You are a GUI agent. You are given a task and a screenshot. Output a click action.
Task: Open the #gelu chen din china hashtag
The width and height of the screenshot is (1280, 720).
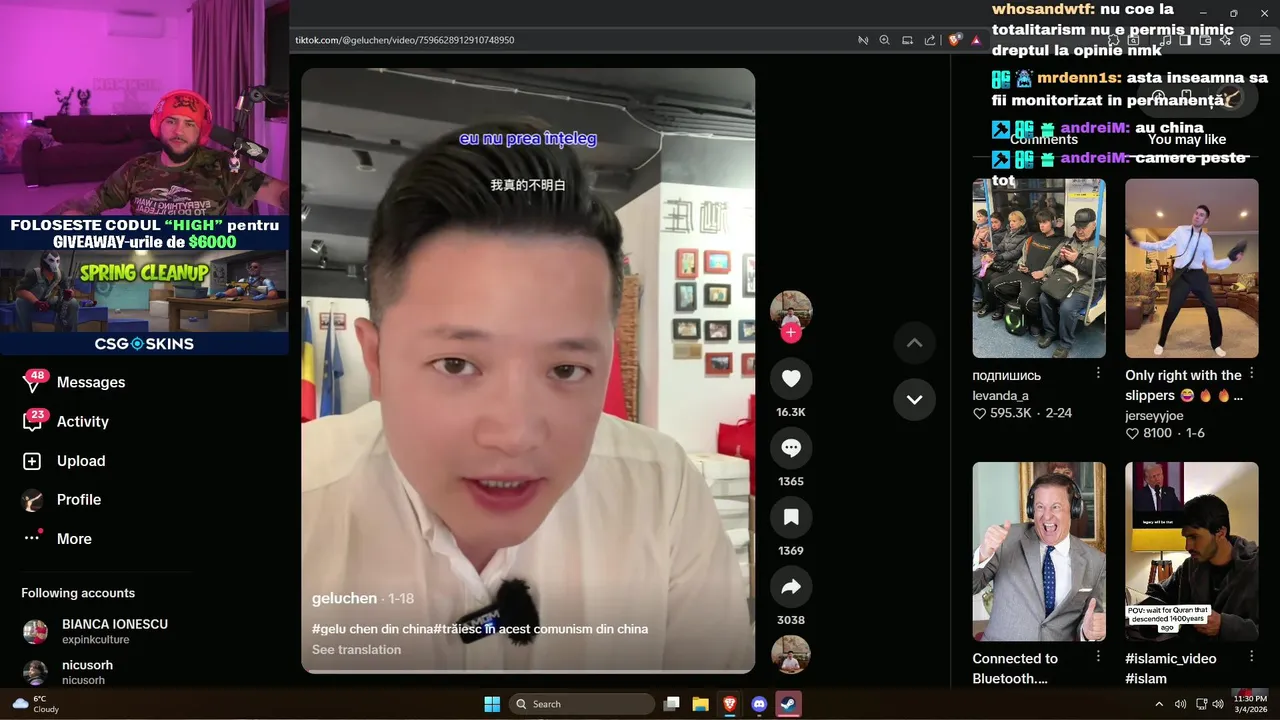[x=373, y=629]
